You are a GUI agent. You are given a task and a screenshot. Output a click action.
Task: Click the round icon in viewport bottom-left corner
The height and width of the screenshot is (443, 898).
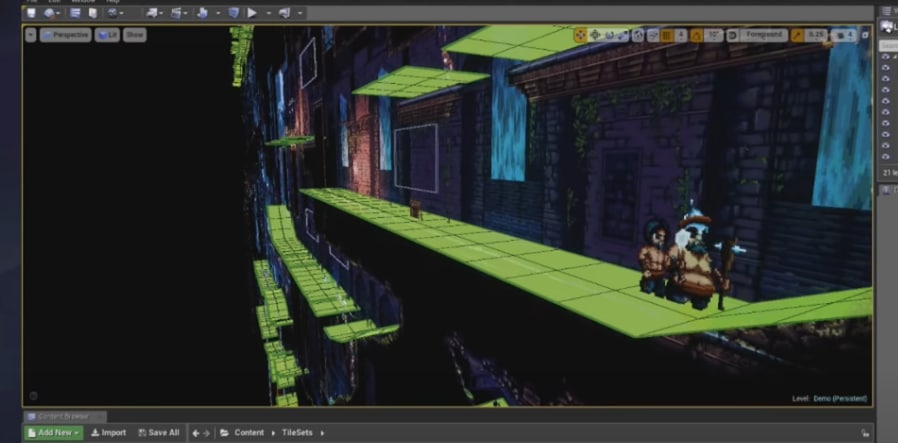33,395
